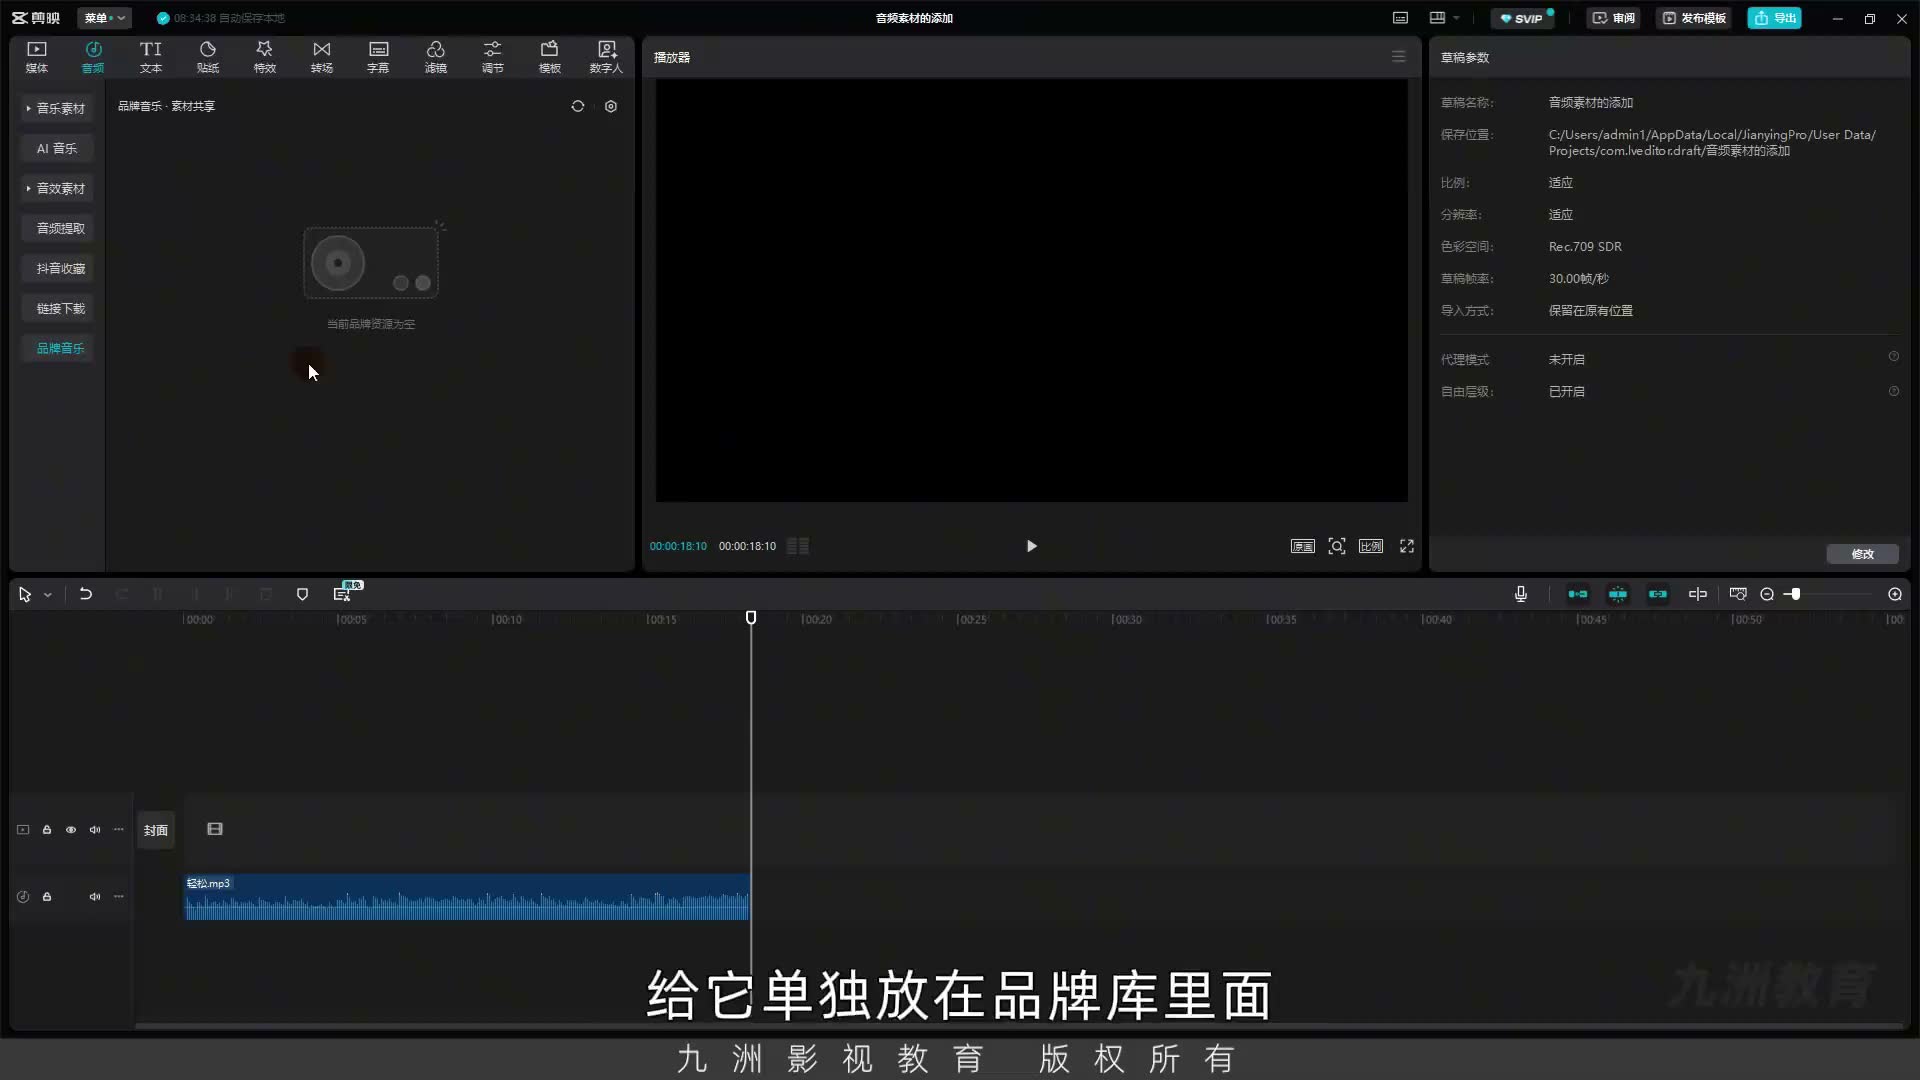This screenshot has width=1920, height=1080.
Task: Click the audio track music note icon
Action: point(23,897)
